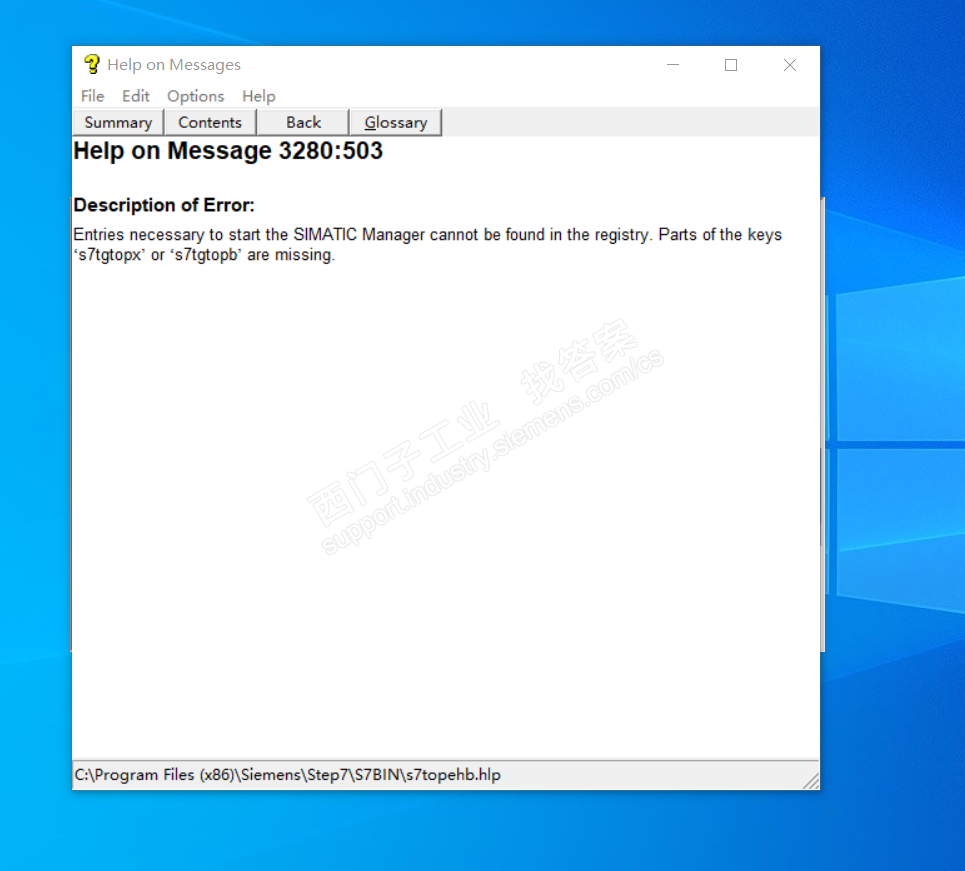Click the 'Help on Message 3280:503' heading
The height and width of the screenshot is (871, 965).
point(228,151)
